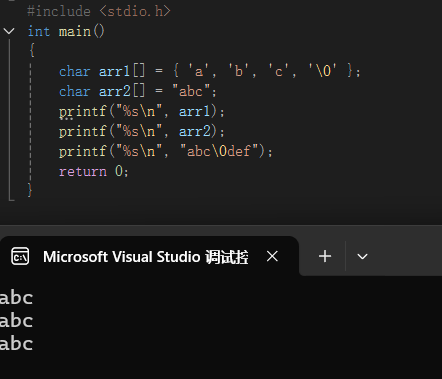
Task: Click the first abc output line
Action: pyautogui.click(x=16, y=298)
